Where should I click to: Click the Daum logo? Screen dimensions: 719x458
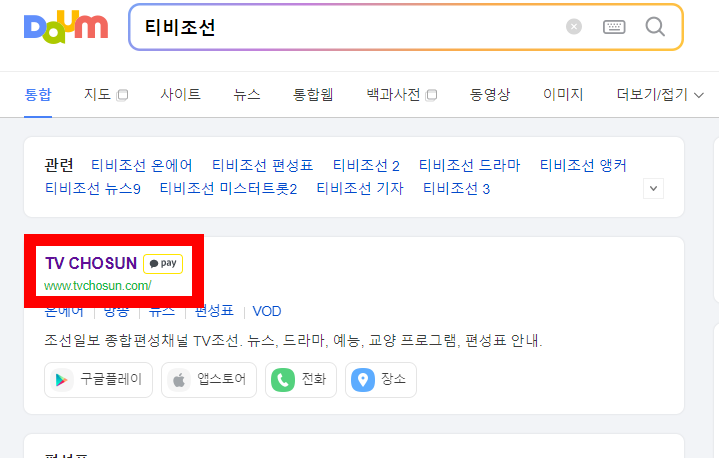pos(66,27)
